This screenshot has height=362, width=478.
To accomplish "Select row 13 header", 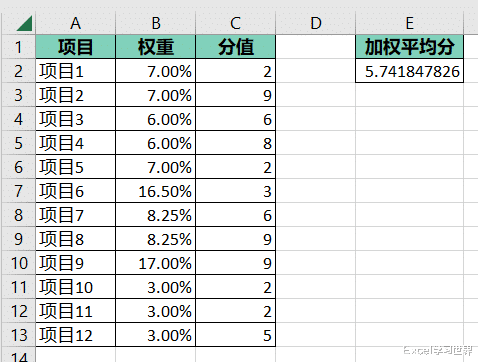I will click(19, 335).
